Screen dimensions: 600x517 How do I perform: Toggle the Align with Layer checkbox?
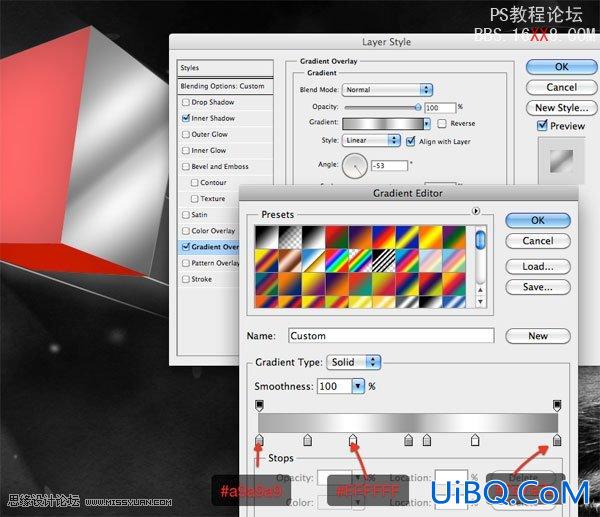(x=411, y=141)
